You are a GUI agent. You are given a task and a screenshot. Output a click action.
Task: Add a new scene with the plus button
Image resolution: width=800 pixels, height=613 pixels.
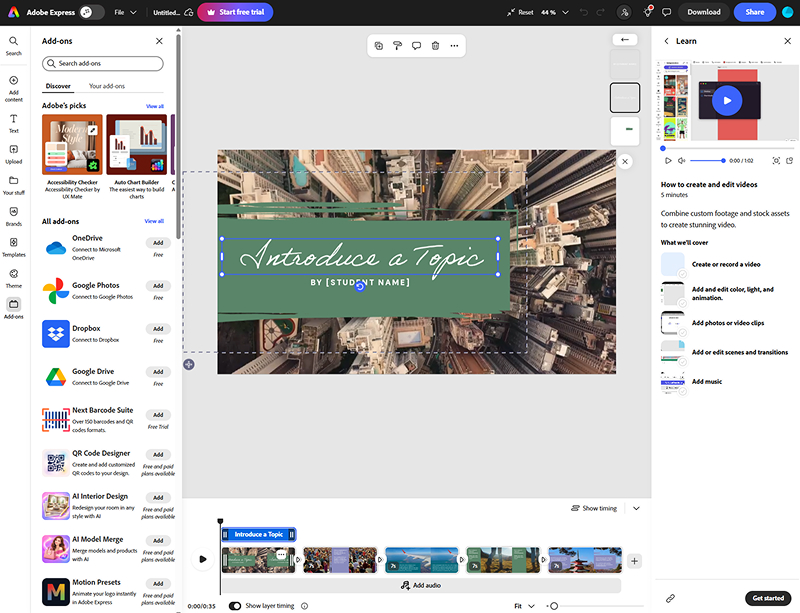point(634,561)
